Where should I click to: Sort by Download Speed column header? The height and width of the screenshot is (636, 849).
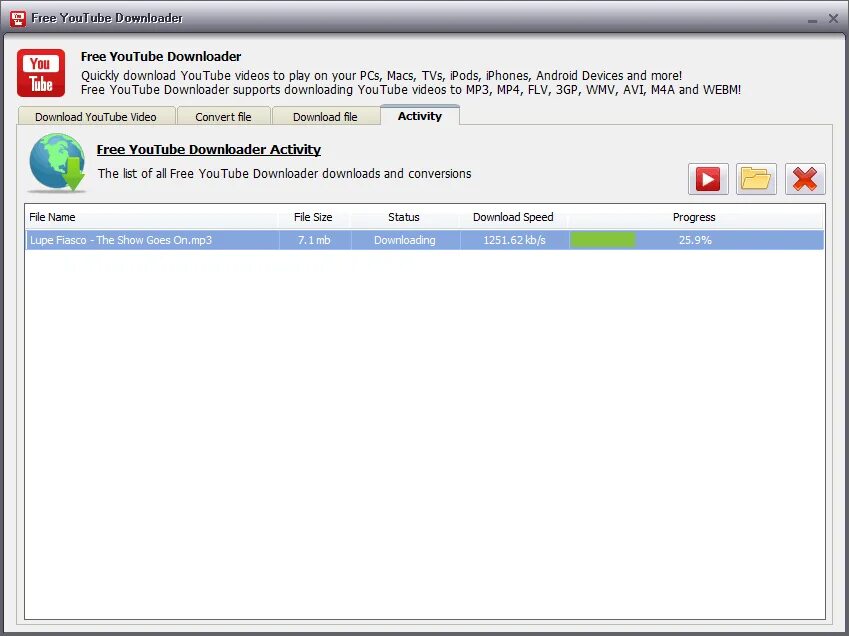point(513,217)
